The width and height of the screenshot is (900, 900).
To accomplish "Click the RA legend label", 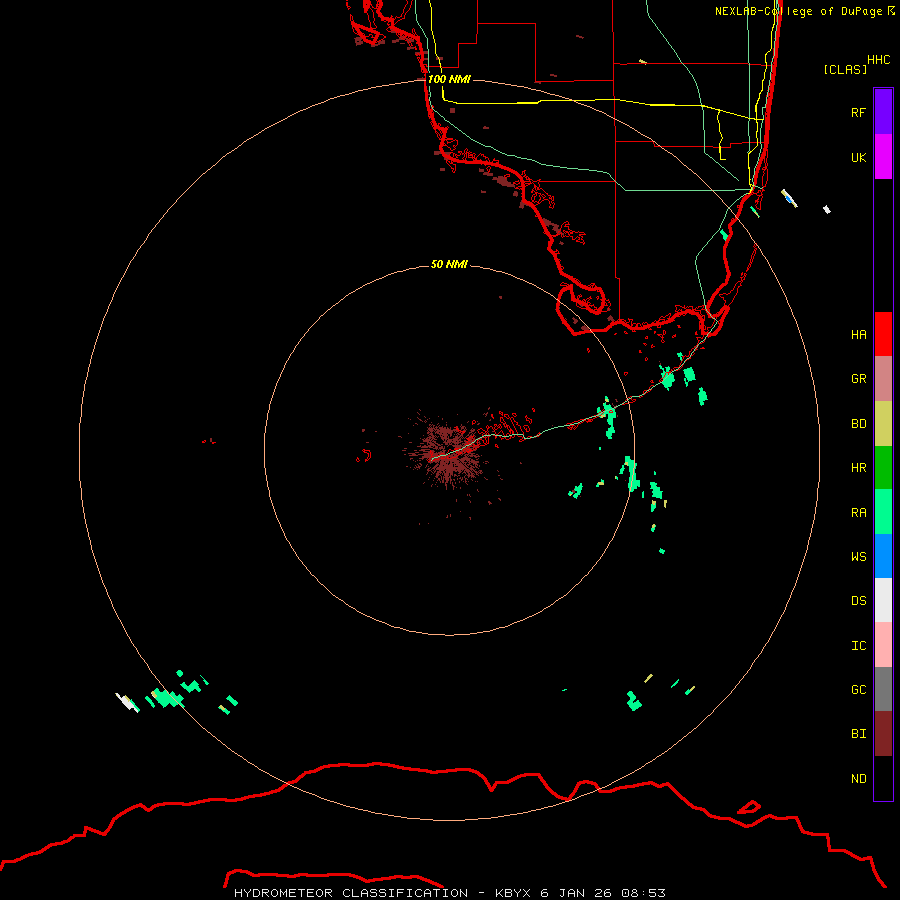I will (x=858, y=513).
